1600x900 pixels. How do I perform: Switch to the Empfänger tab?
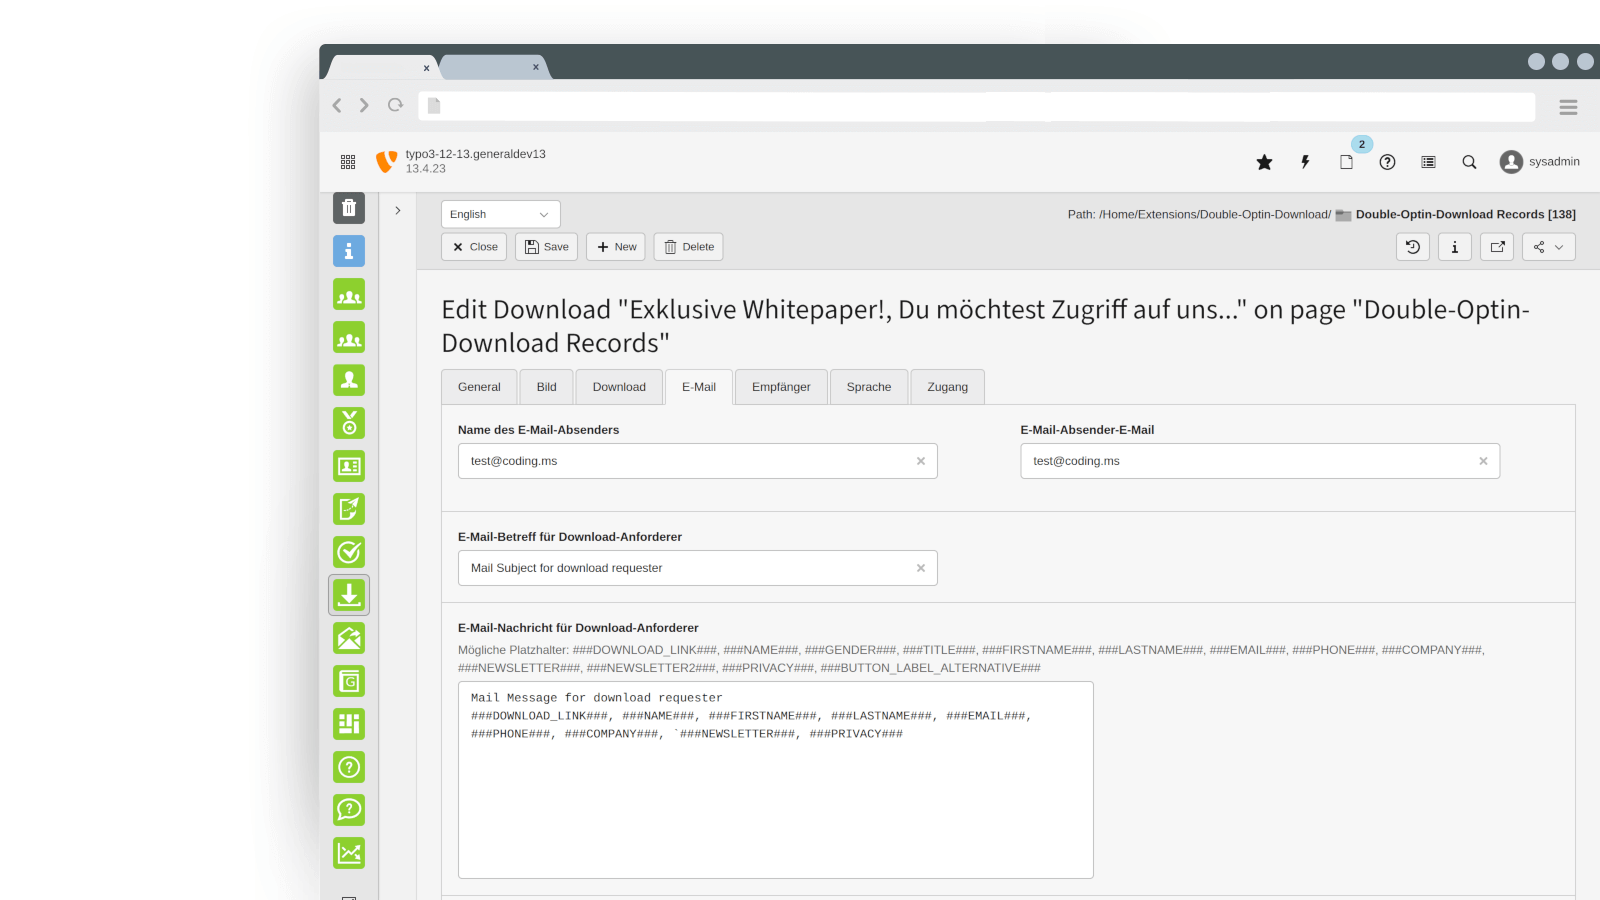(x=781, y=387)
